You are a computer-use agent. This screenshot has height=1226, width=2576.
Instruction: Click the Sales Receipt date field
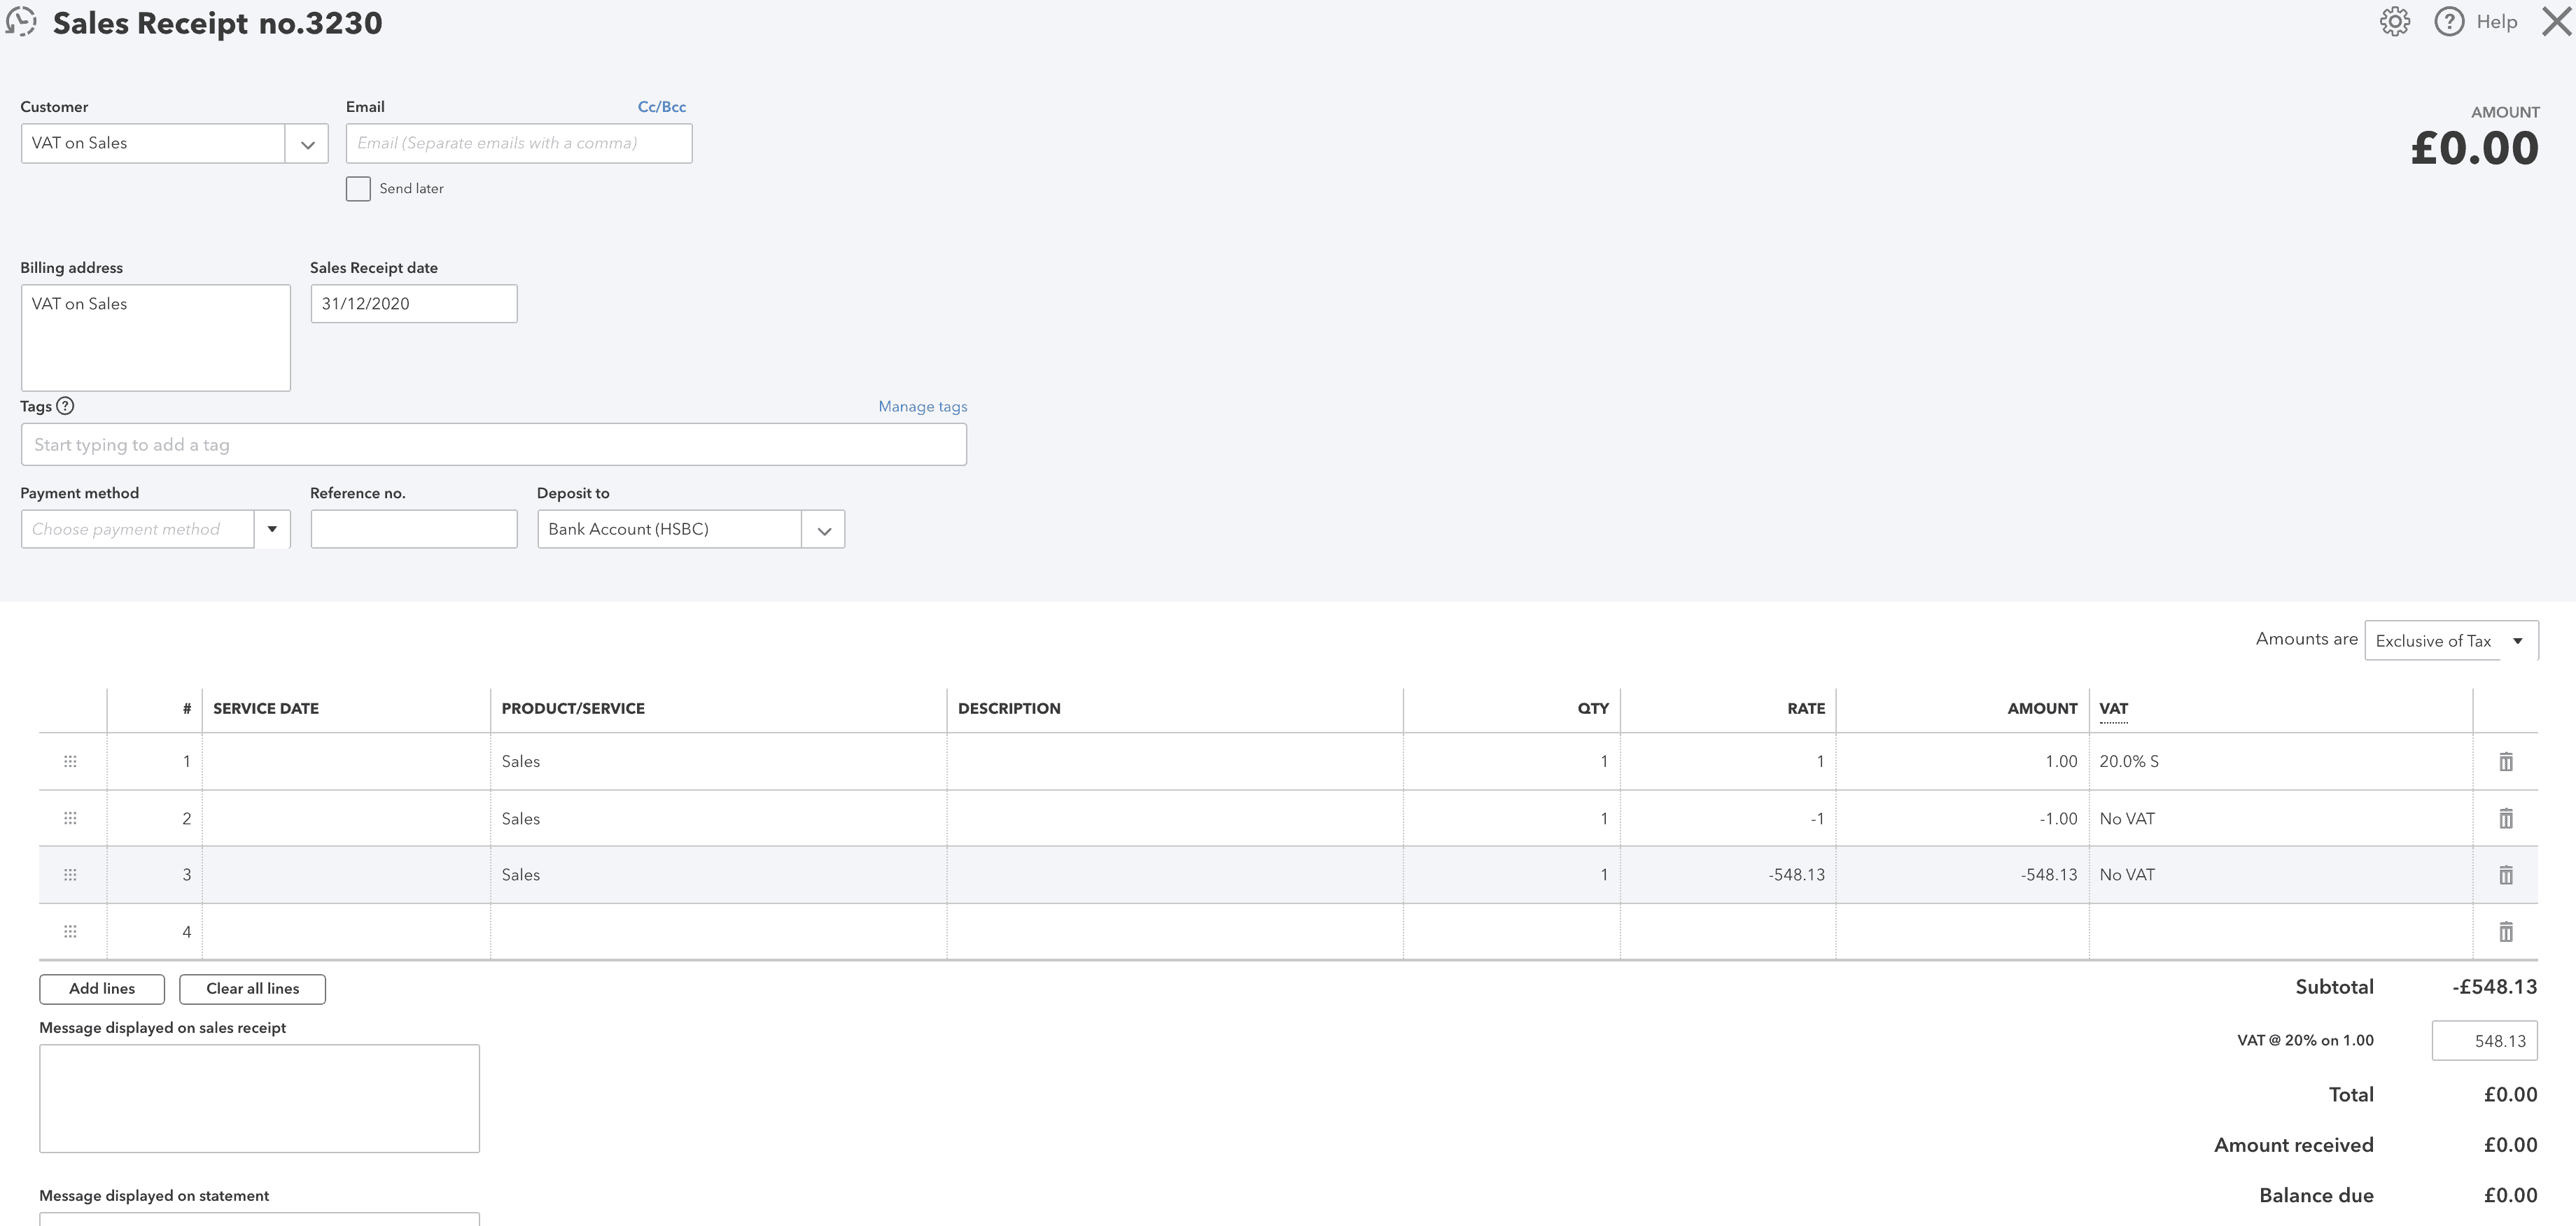414,304
